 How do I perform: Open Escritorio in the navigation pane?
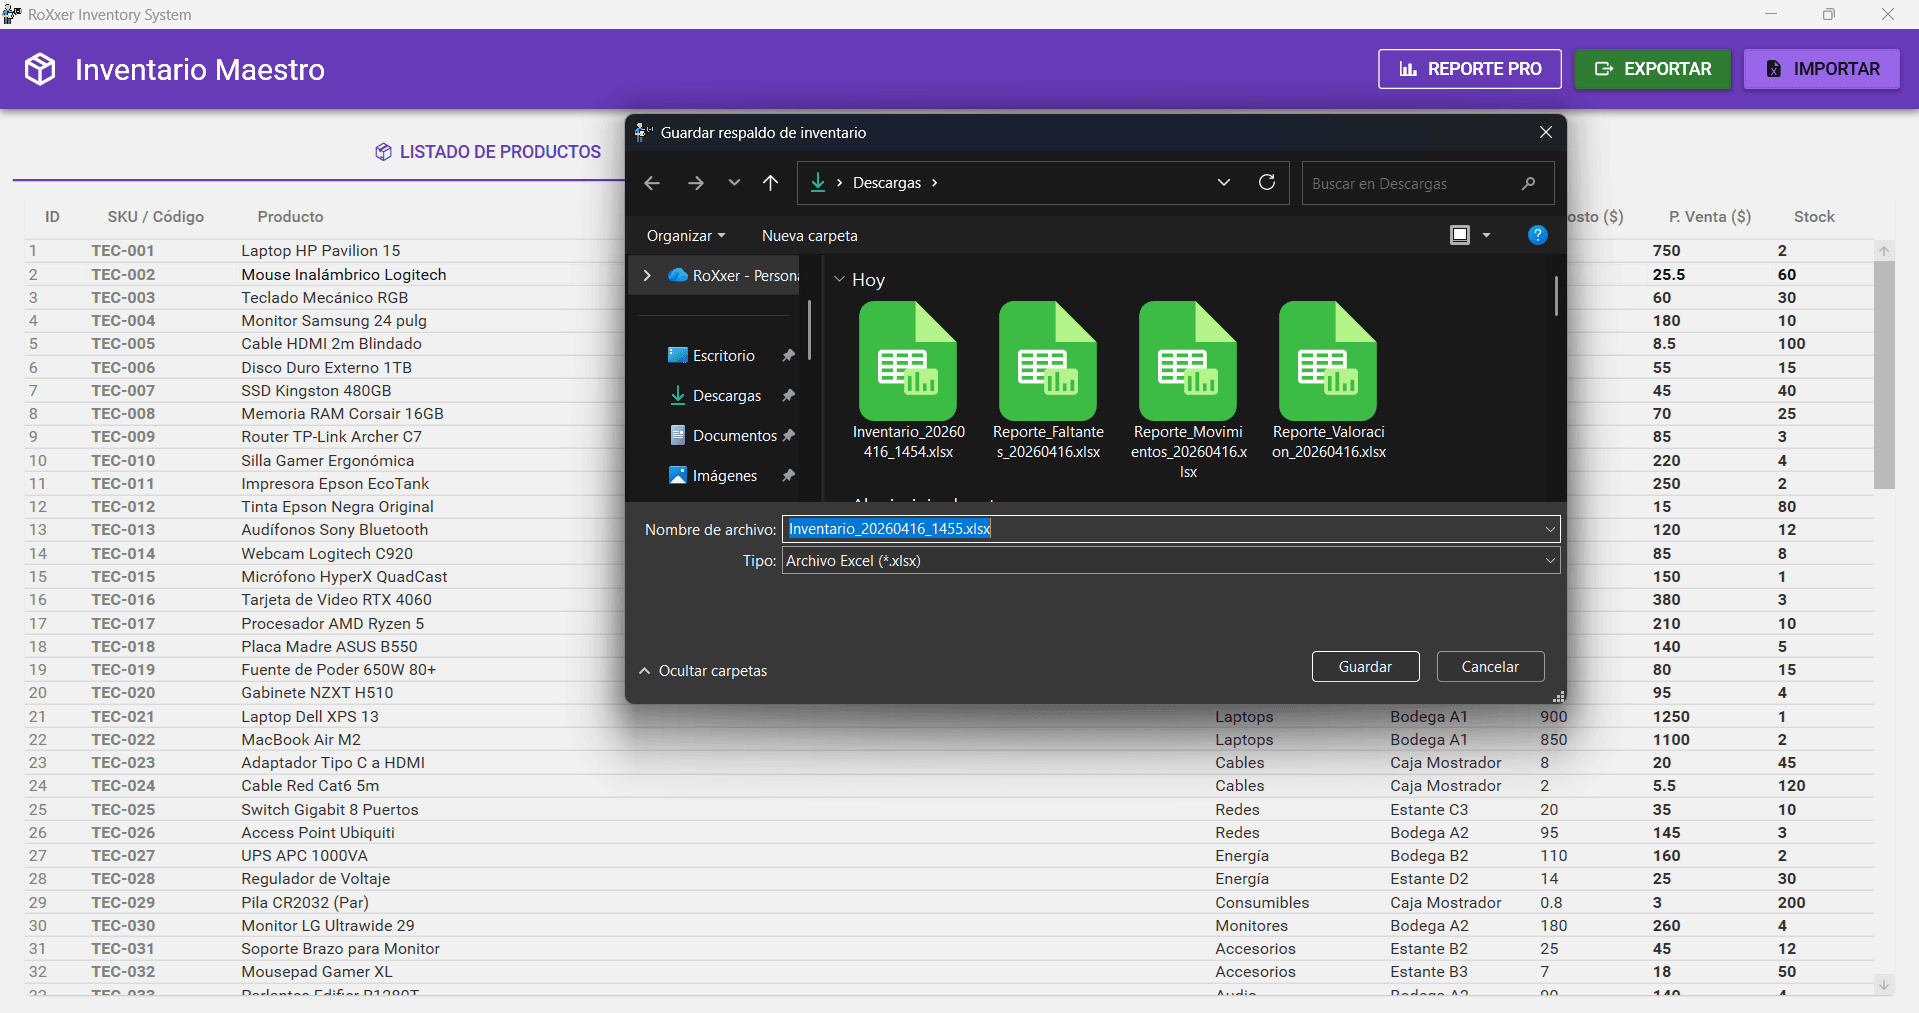click(x=711, y=356)
